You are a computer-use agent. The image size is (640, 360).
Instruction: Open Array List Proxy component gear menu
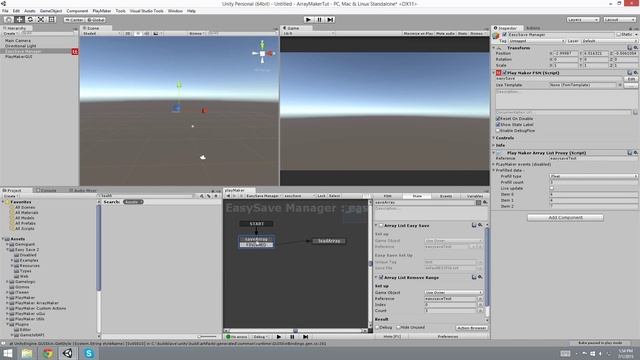pyautogui.click(x=636, y=153)
